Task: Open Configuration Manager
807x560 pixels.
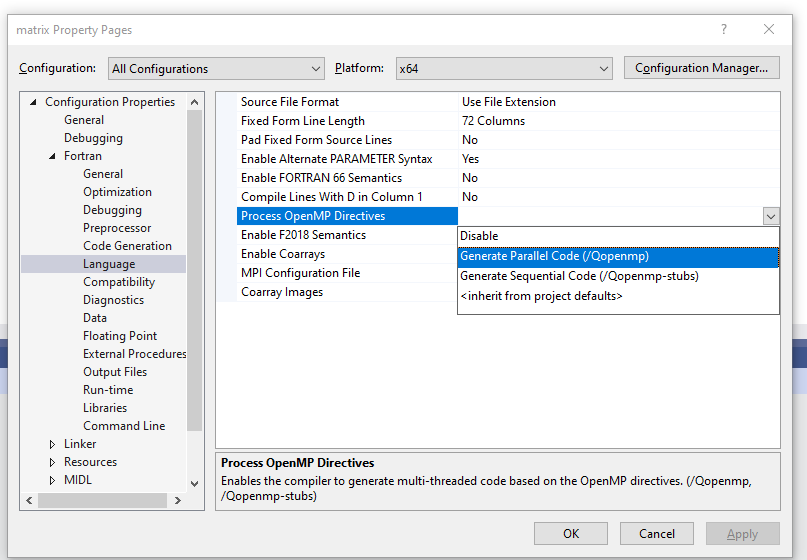Action: [x=701, y=68]
